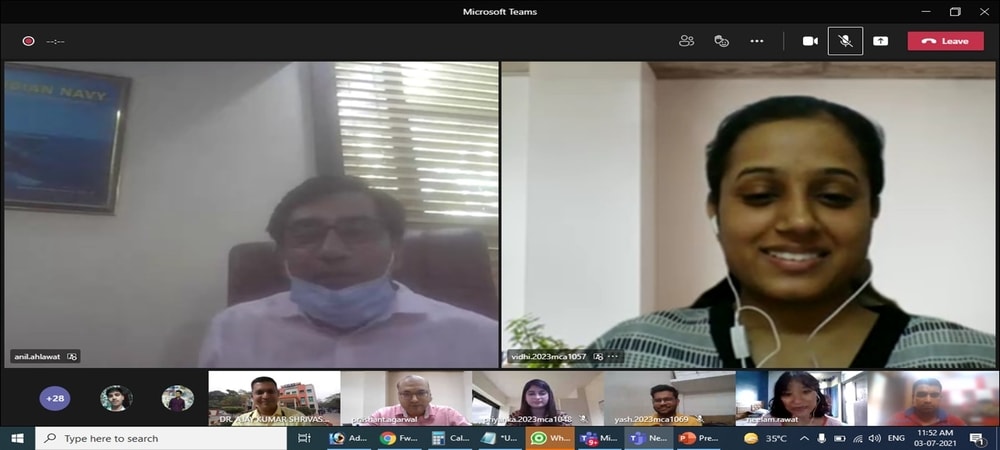Unmute the microphone
Viewport: 1000px width, 450px height.
coord(845,41)
